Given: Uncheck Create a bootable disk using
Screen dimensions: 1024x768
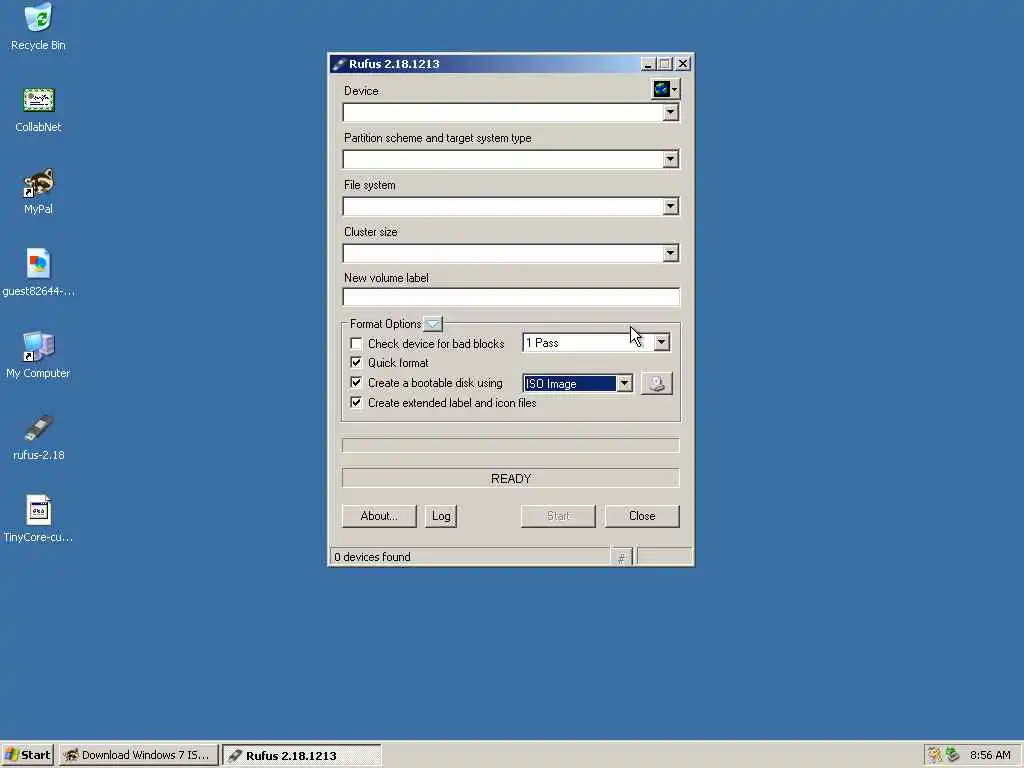Looking at the screenshot, I should coord(356,383).
